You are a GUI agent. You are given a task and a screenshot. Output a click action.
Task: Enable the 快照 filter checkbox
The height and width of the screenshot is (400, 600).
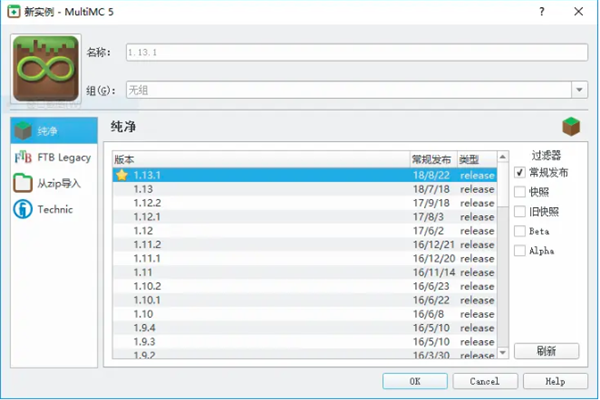pyautogui.click(x=519, y=191)
